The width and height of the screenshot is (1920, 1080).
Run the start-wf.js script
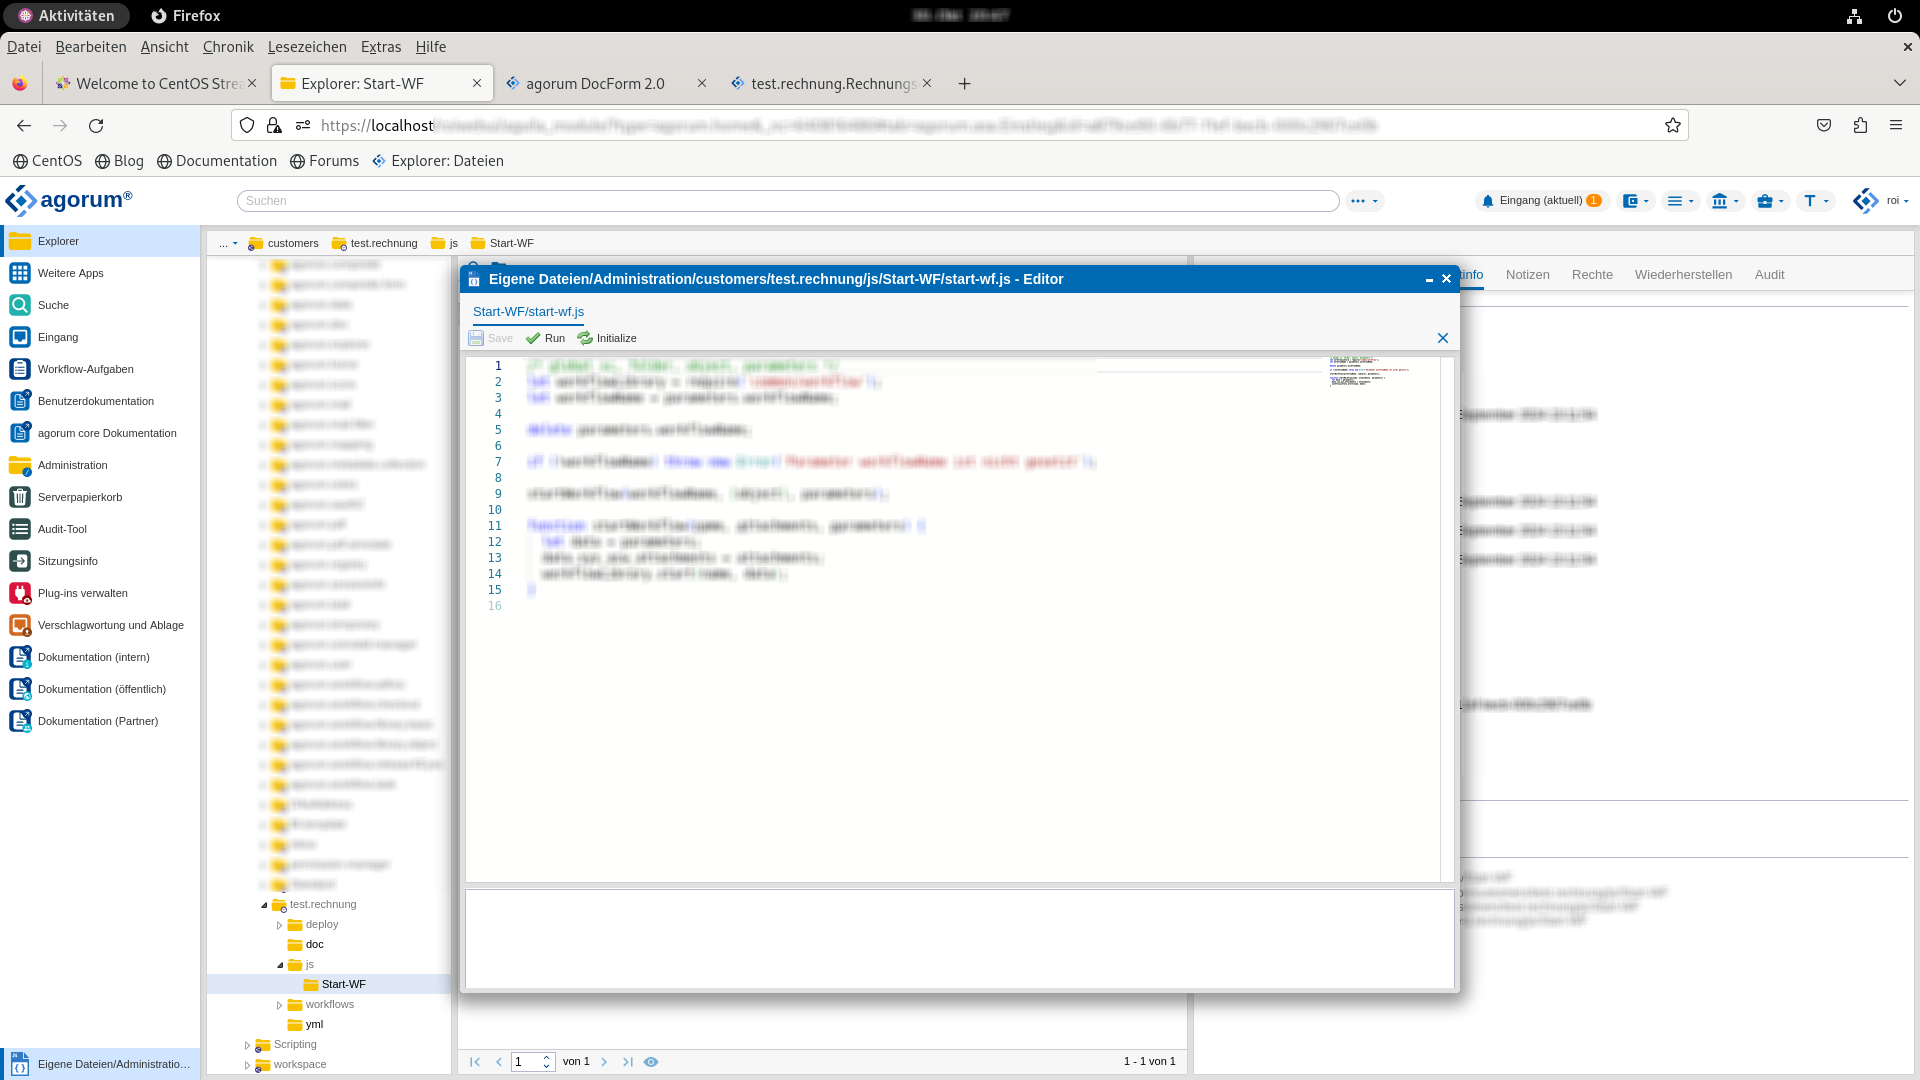pyautogui.click(x=546, y=338)
